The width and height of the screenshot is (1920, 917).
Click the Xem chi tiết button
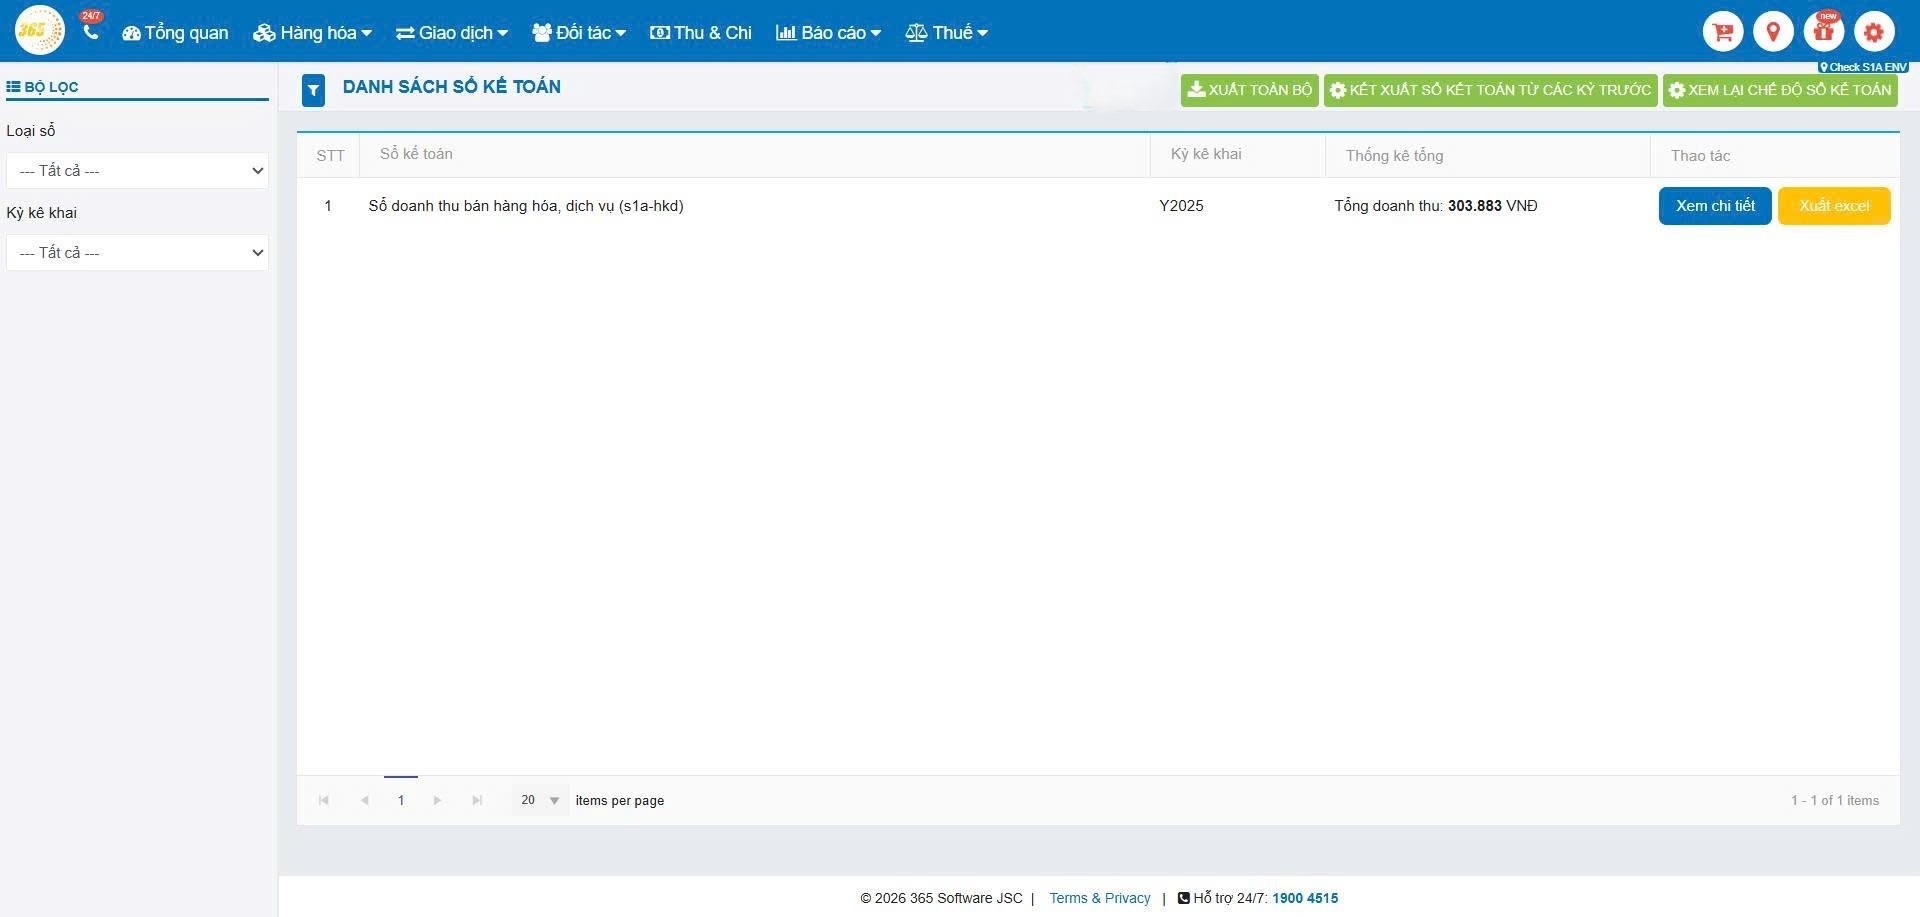pos(1714,206)
